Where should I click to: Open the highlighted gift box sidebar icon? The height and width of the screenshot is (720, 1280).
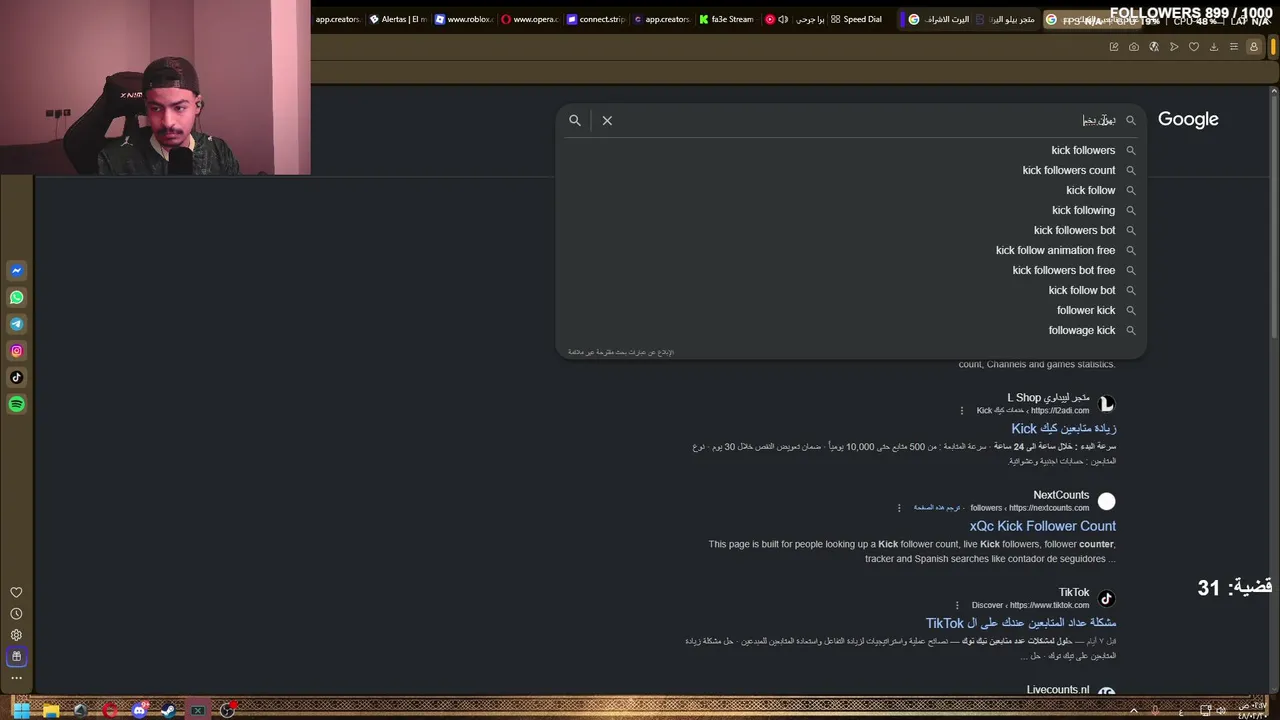click(16, 657)
